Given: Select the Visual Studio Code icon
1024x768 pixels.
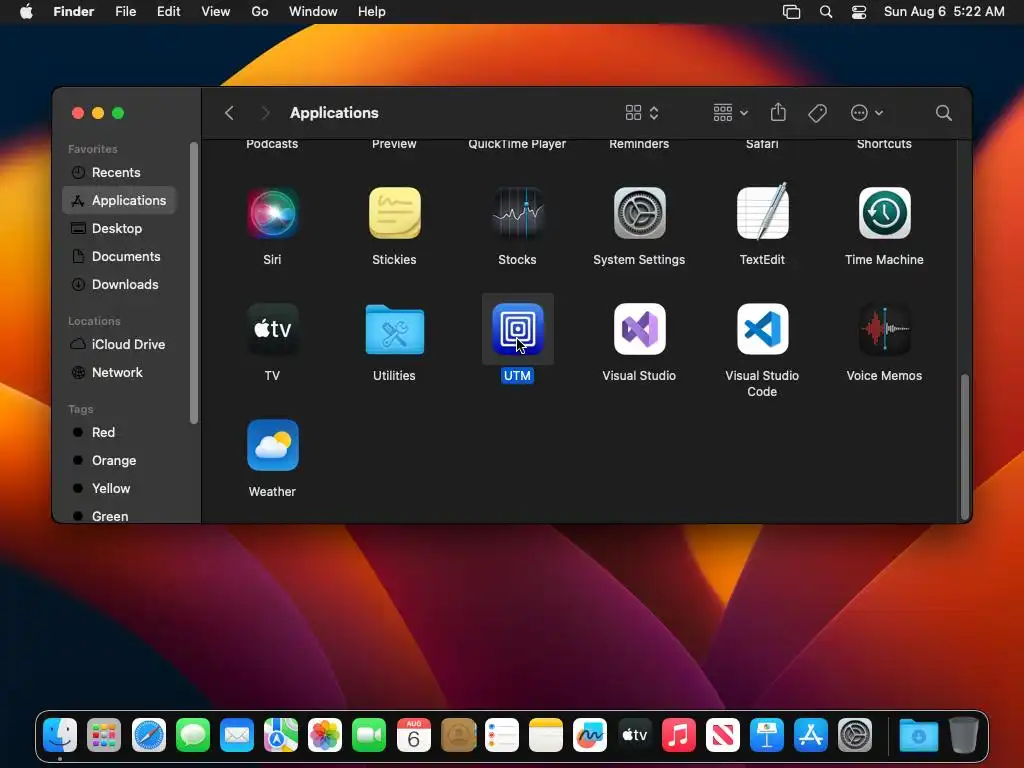Looking at the screenshot, I should (762, 329).
